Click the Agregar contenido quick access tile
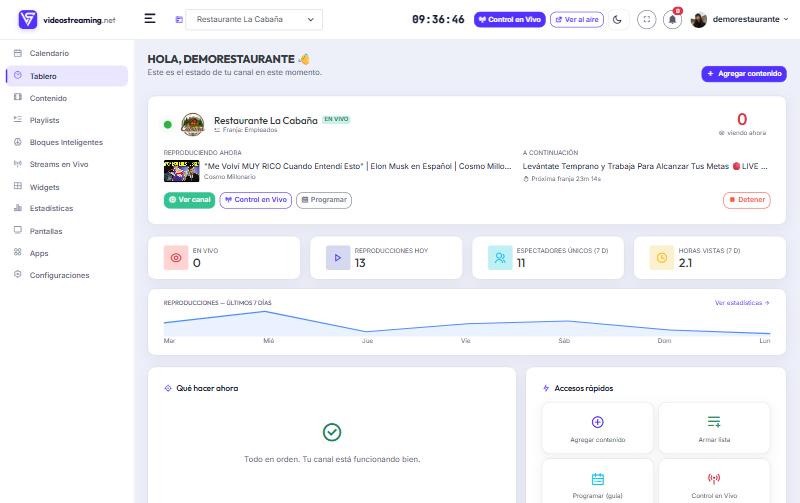Image resolution: width=800 pixels, height=503 pixels. (597, 427)
